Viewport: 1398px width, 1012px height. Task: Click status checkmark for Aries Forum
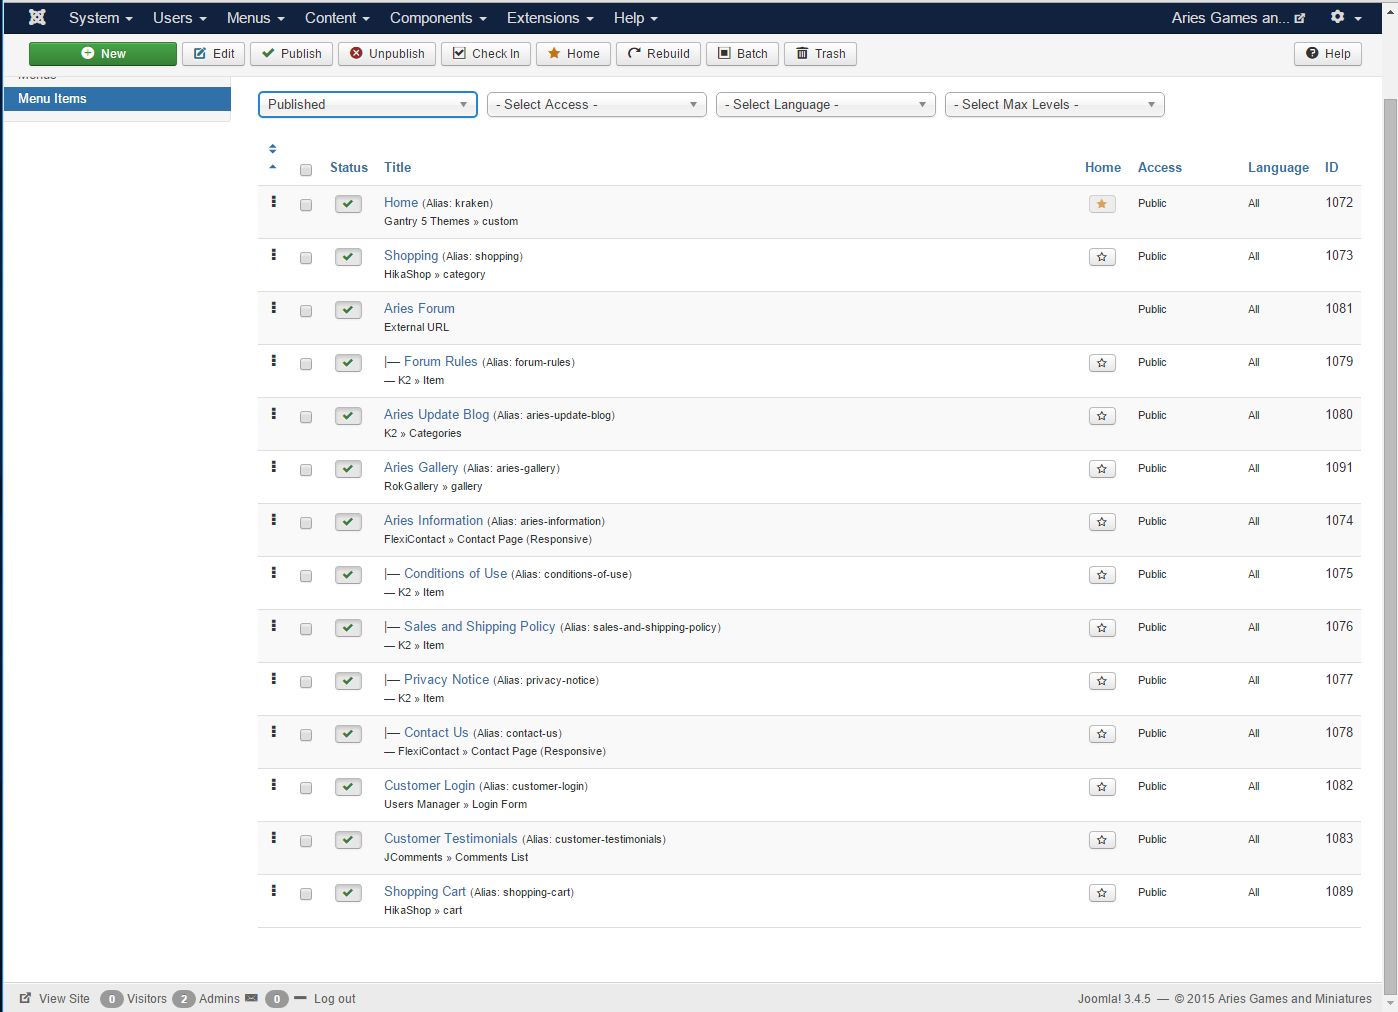point(348,310)
